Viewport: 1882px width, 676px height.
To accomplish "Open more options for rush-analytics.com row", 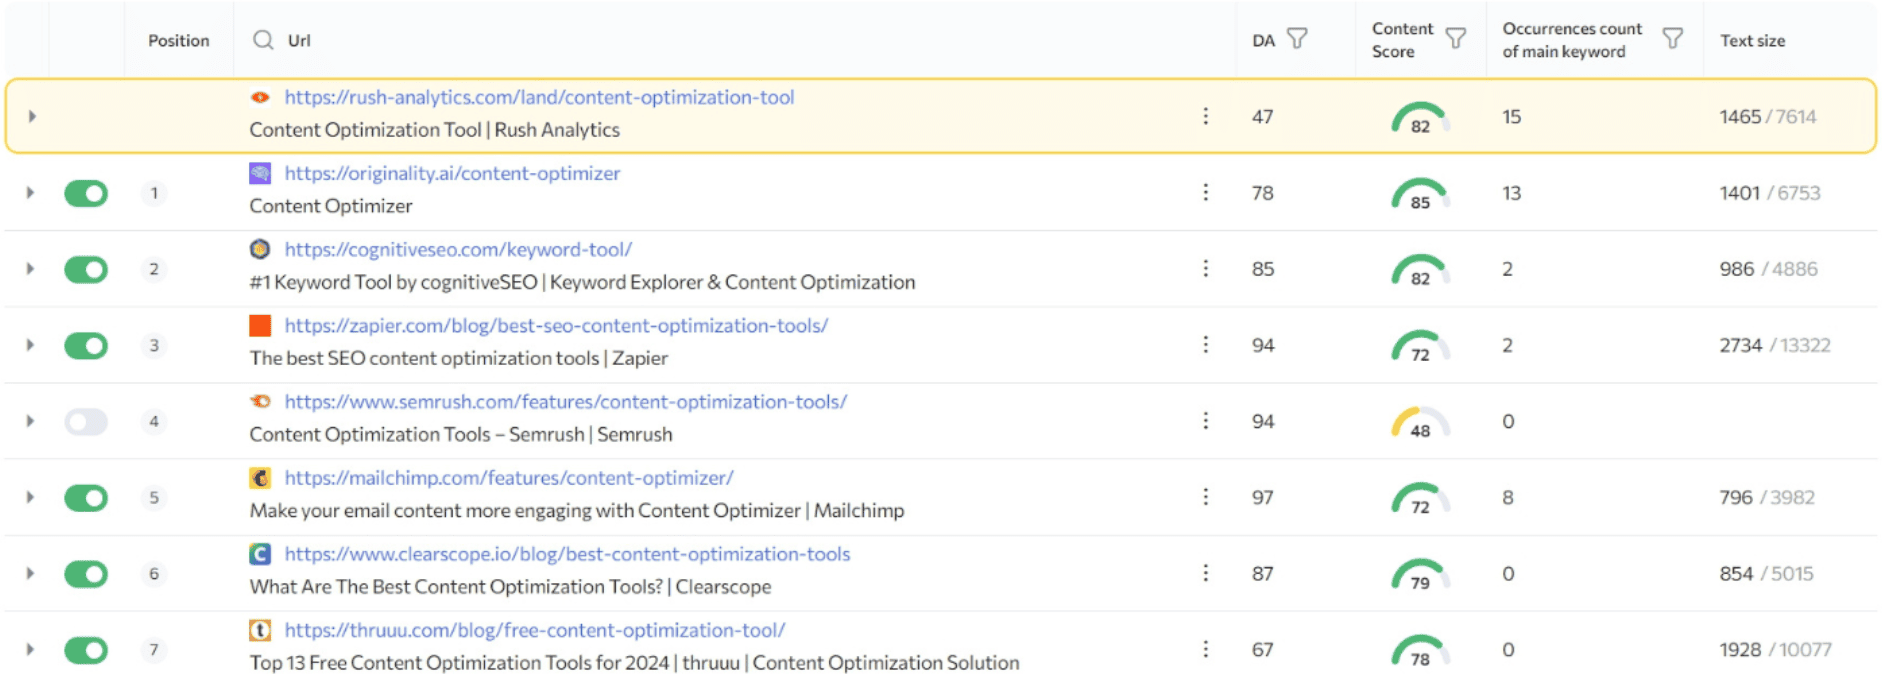I will point(1206,116).
